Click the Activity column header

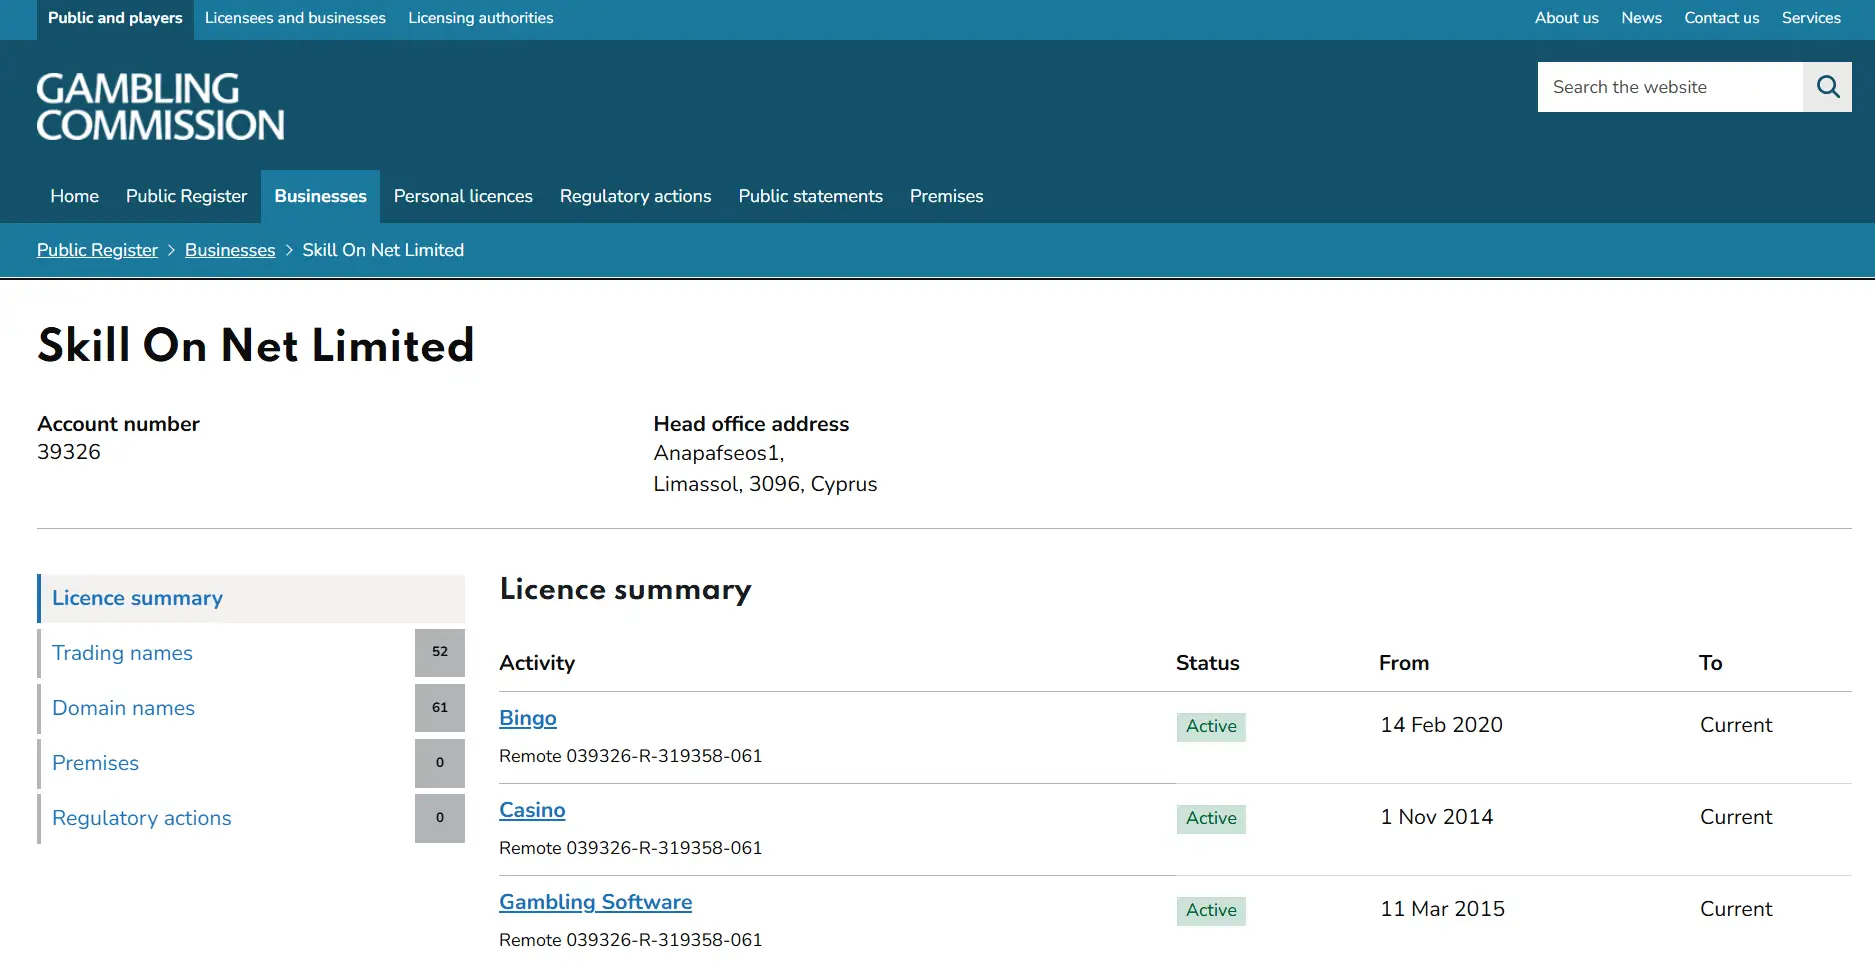click(537, 663)
